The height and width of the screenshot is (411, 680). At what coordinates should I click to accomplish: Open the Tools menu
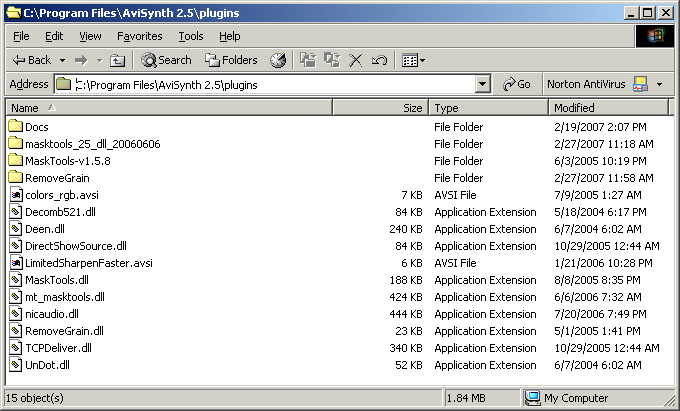click(x=191, y=36)
